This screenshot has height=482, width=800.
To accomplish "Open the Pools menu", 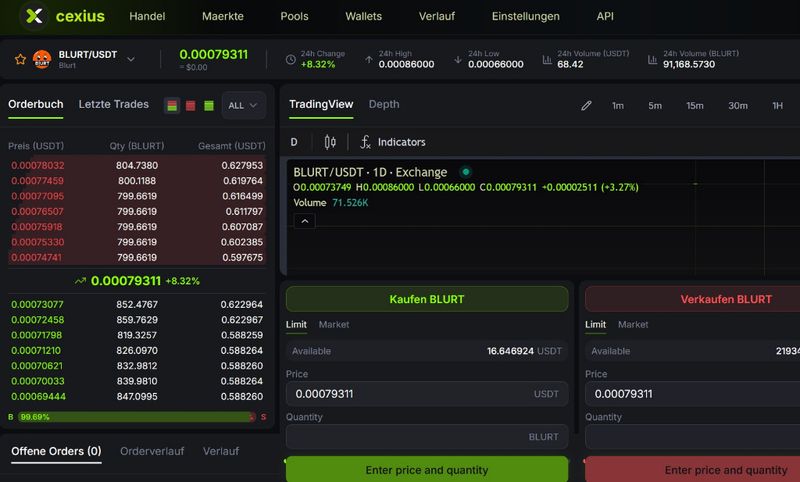I will (x=294, y=16).
